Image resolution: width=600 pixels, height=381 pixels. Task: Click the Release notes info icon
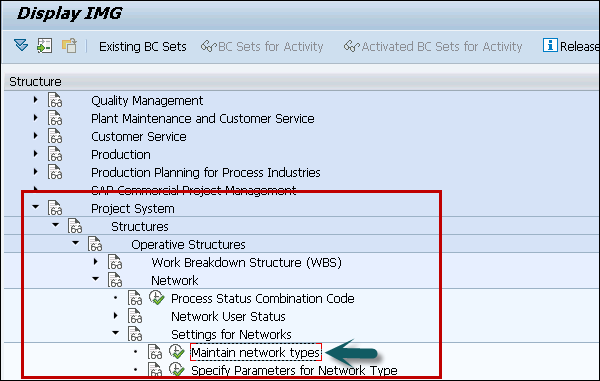550,46
